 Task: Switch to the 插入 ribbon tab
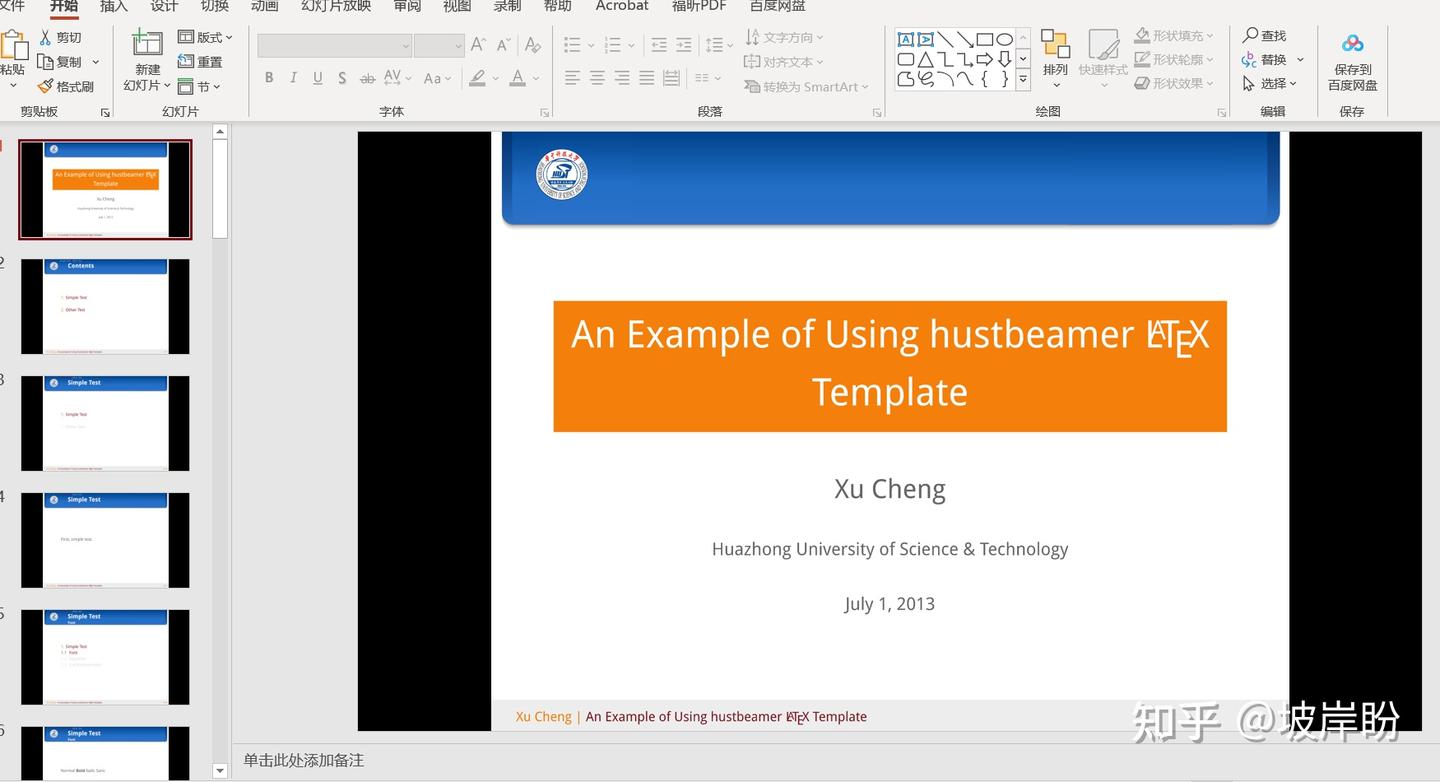[113, 7]
